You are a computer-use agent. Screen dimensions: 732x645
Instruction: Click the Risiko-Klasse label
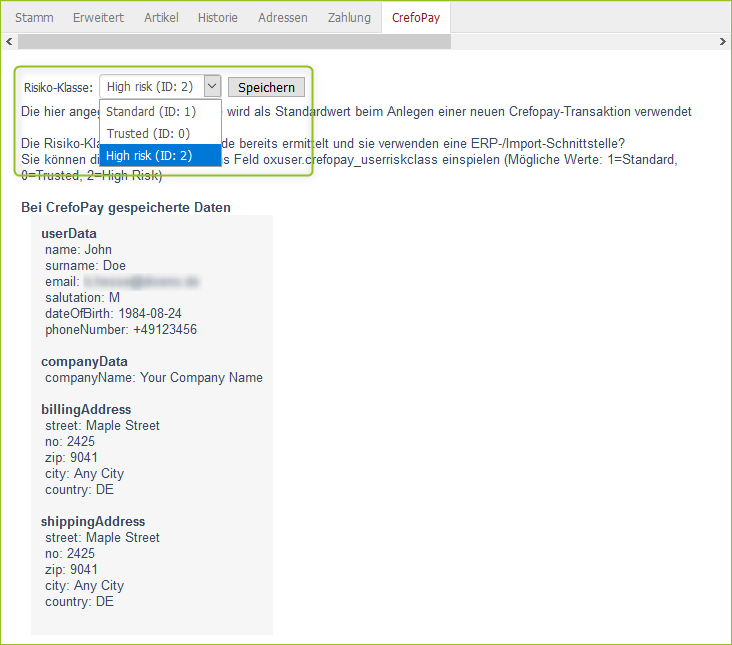click(x=58, y=87)
